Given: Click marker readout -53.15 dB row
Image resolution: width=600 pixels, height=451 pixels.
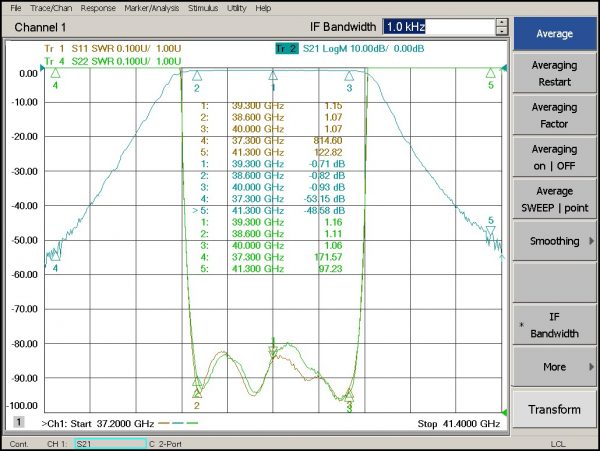Looking at the screenshot, I should (273, 199).
